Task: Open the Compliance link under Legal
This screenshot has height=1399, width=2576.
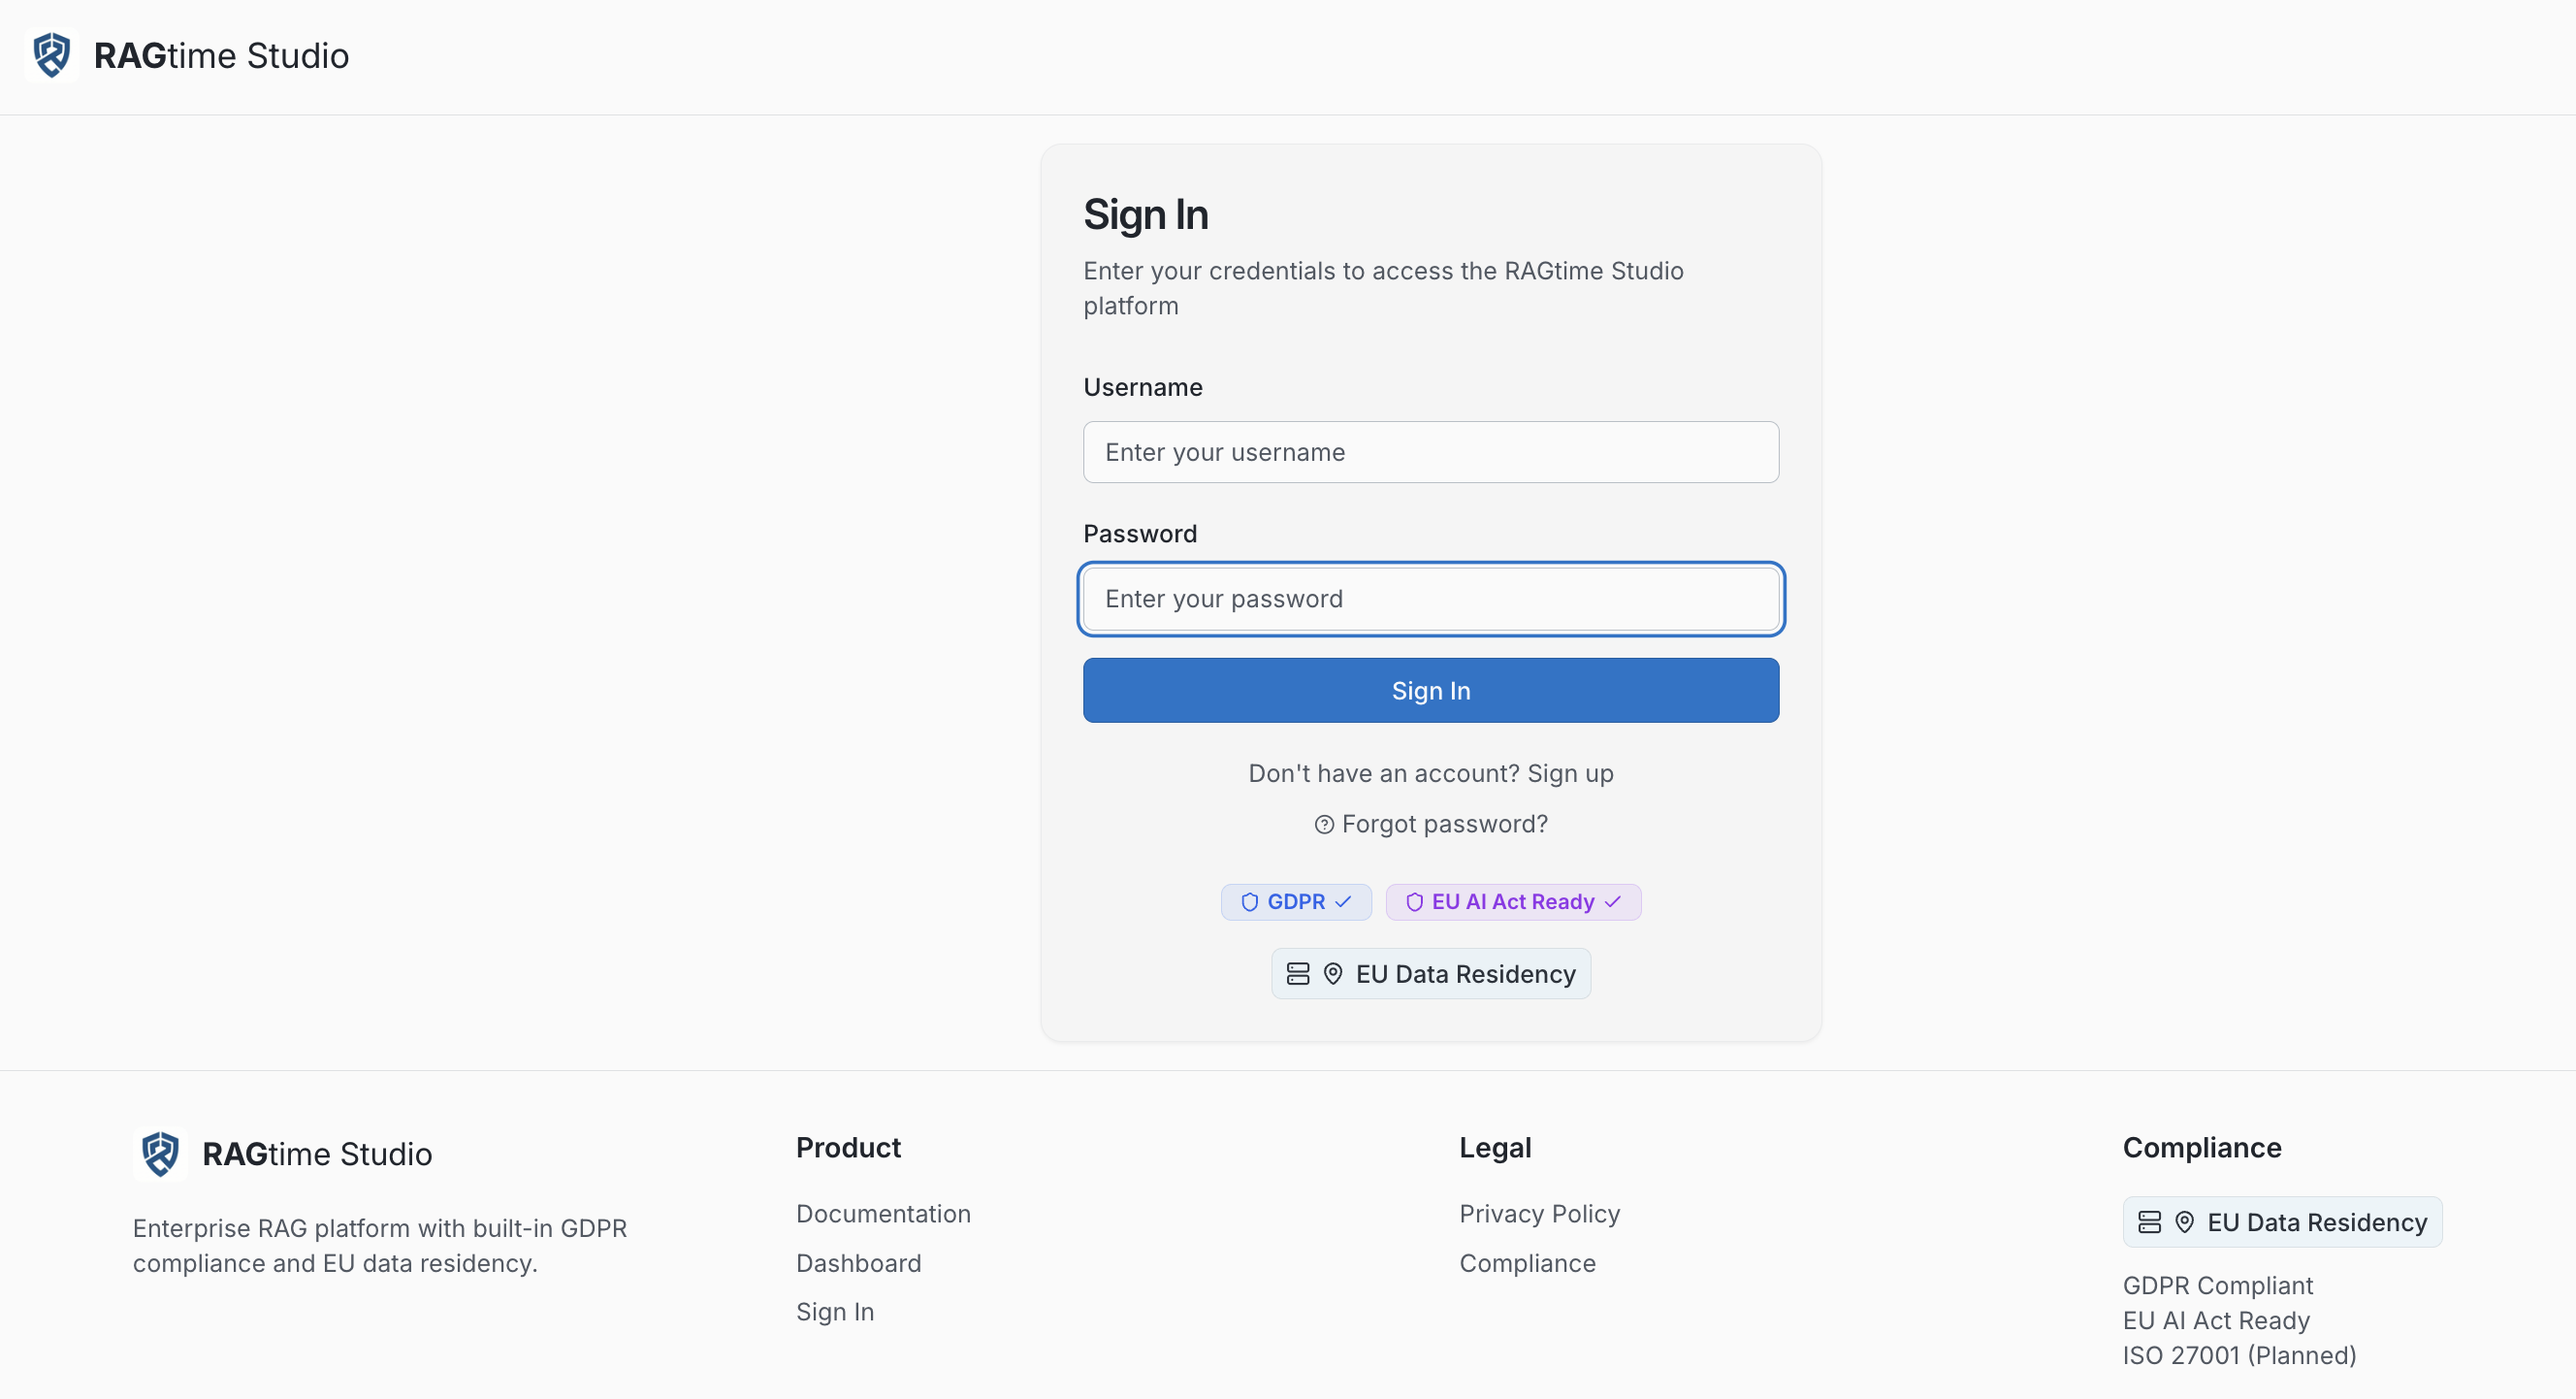Action: (1527, 1263)
